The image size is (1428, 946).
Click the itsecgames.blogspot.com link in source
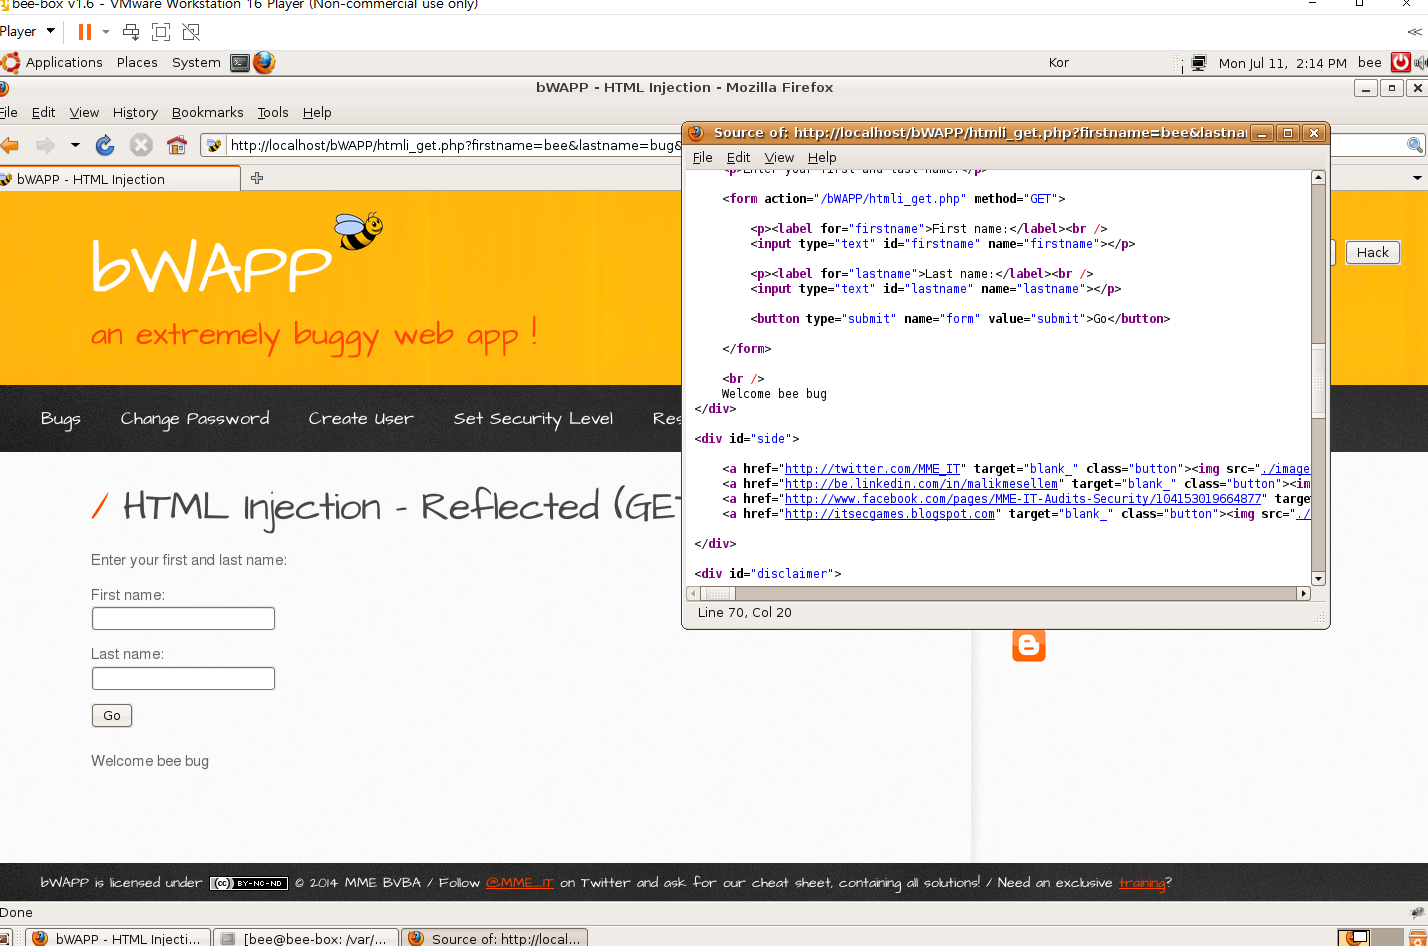pyautogui.click(x=890, y=514)
